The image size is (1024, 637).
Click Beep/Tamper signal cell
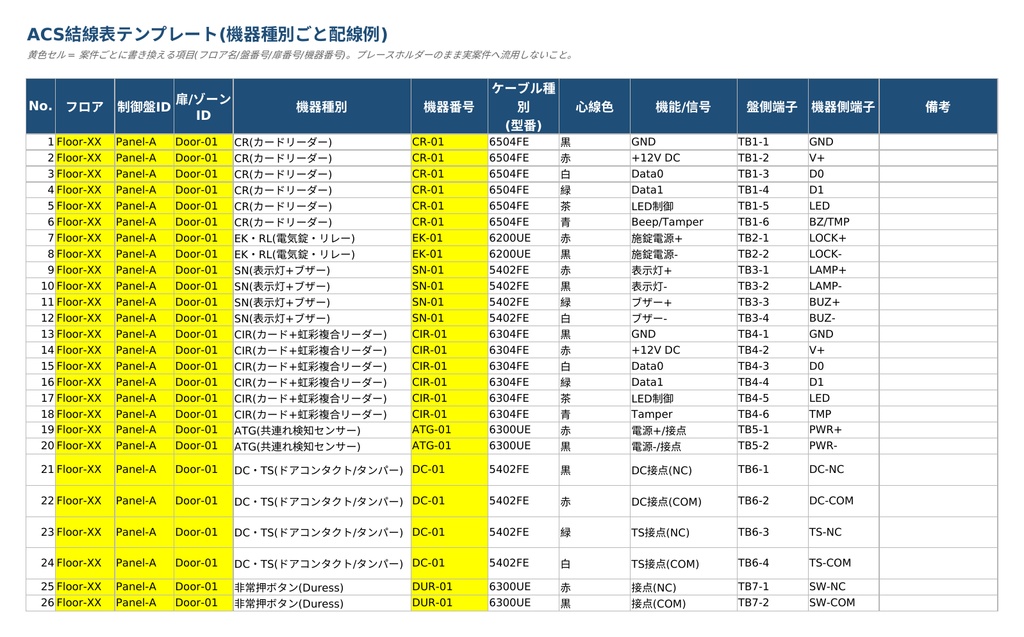(x=683, y=222)
